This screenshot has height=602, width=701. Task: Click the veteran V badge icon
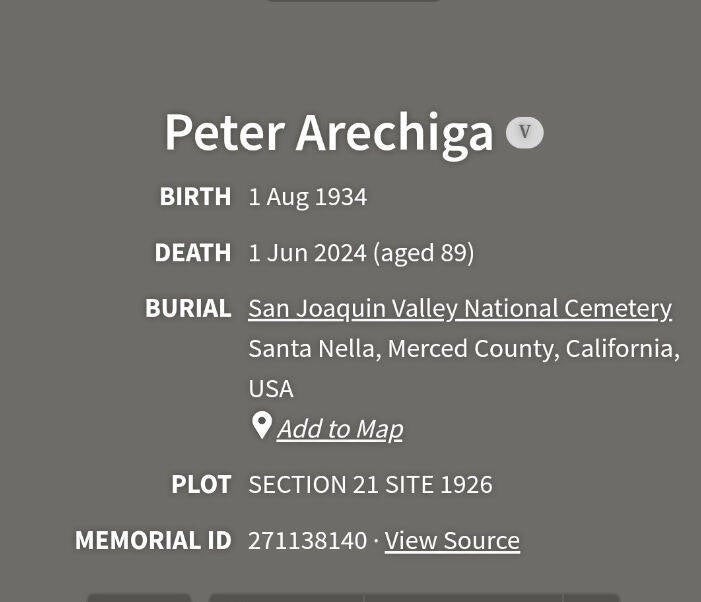[x=524, y=133]
